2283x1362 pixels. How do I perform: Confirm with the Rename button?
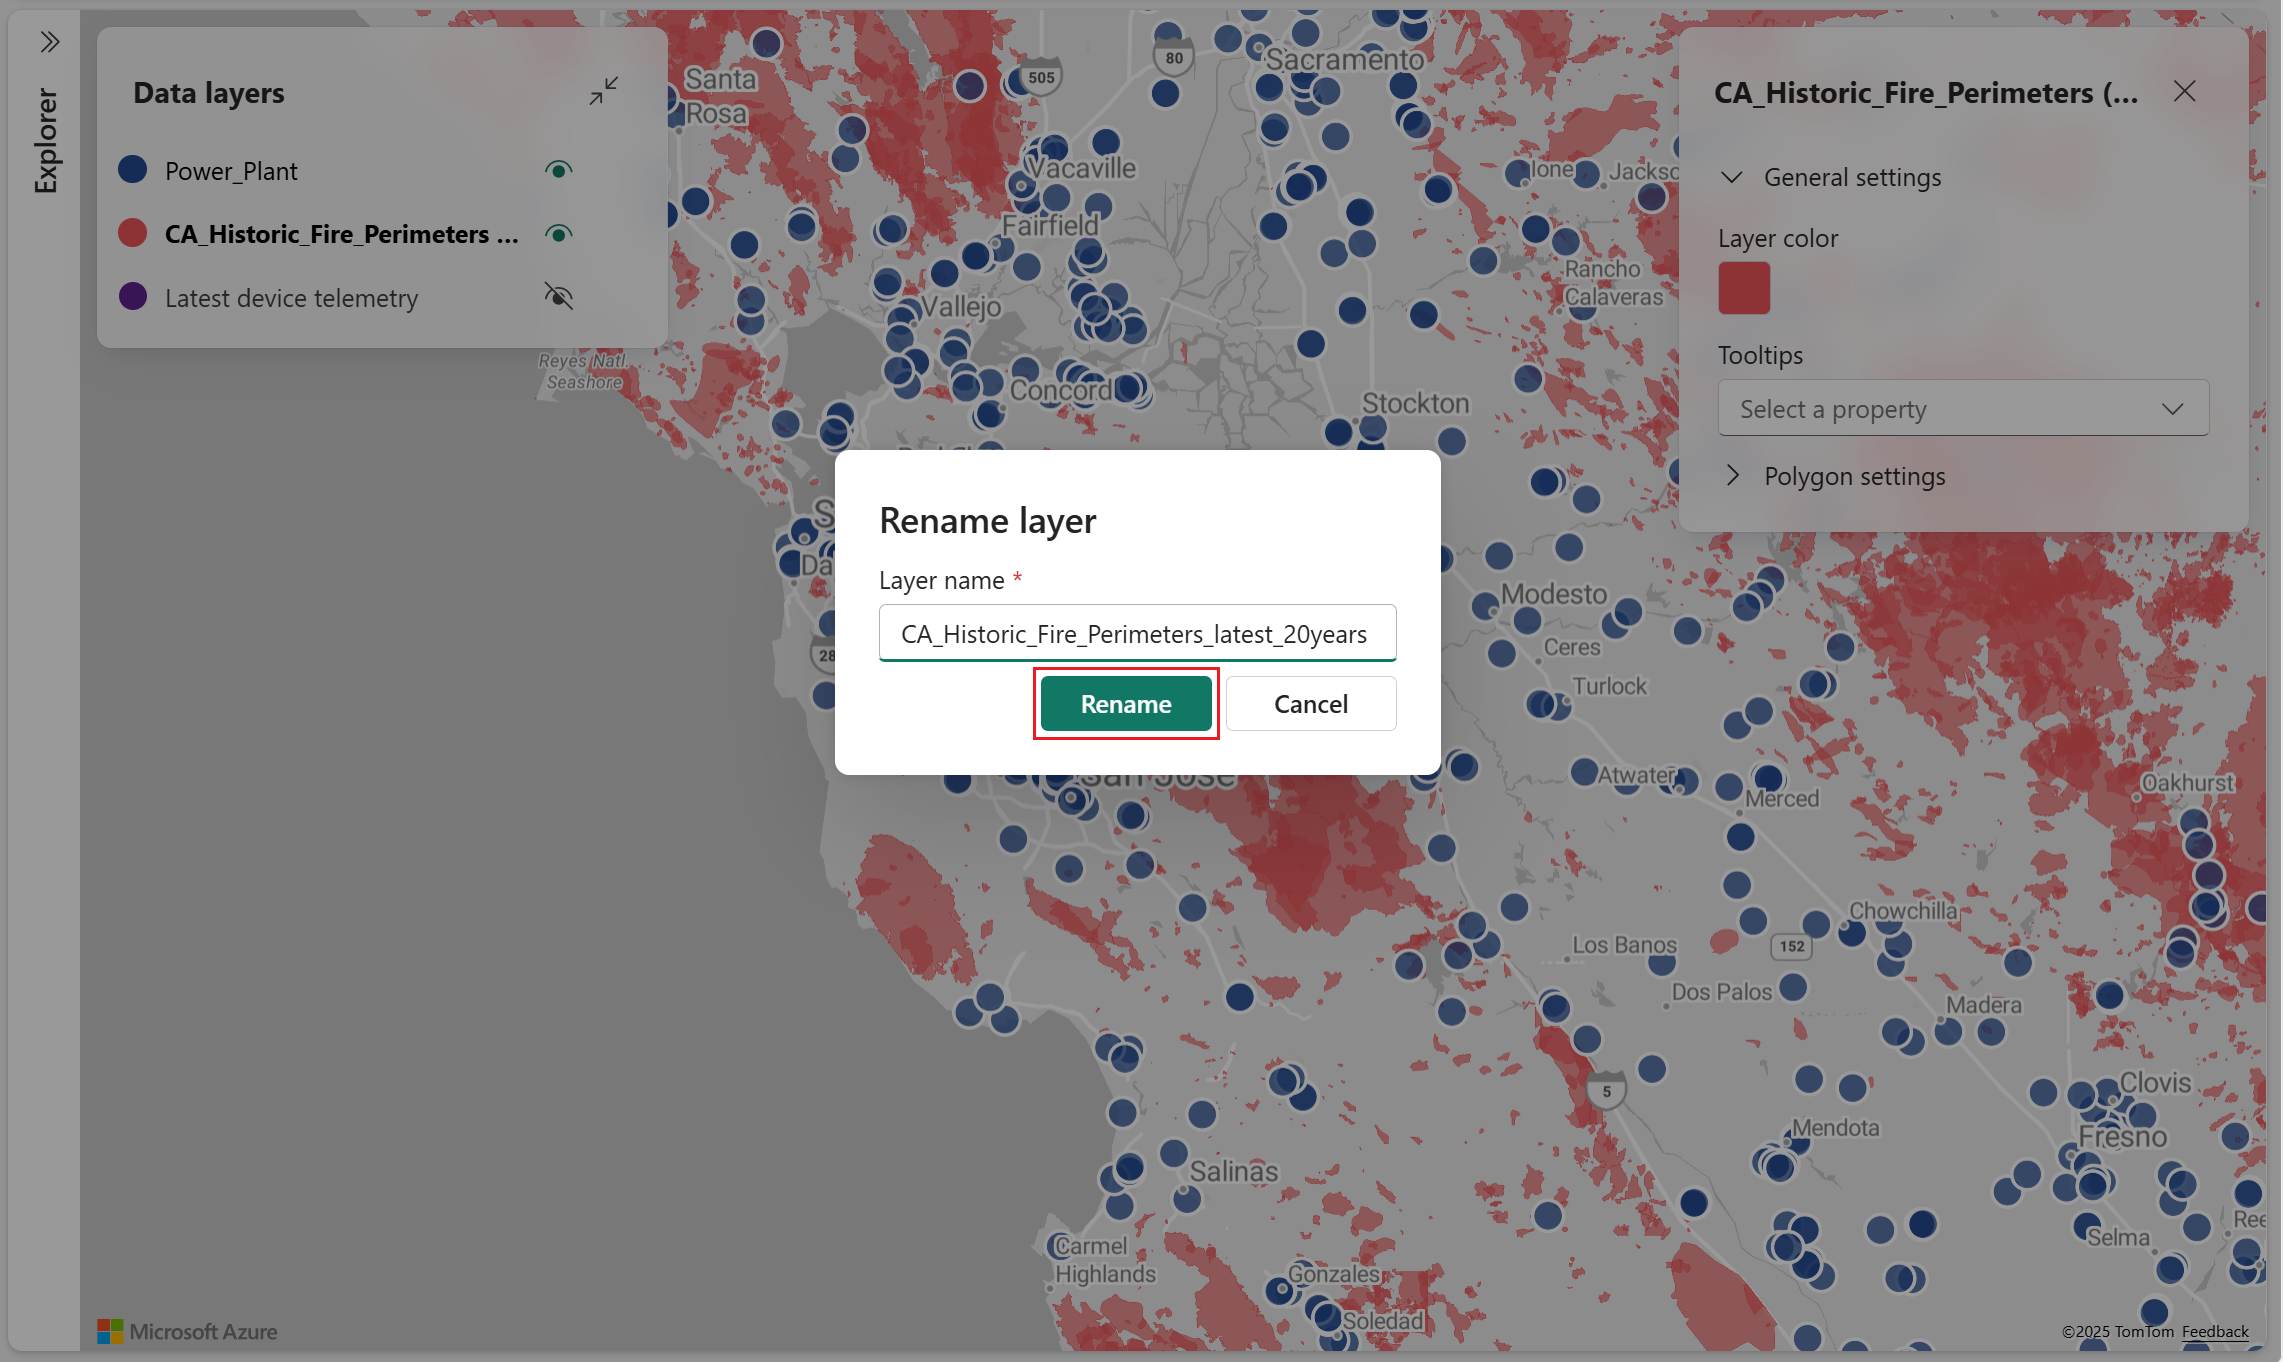(x=1125, y=704)
